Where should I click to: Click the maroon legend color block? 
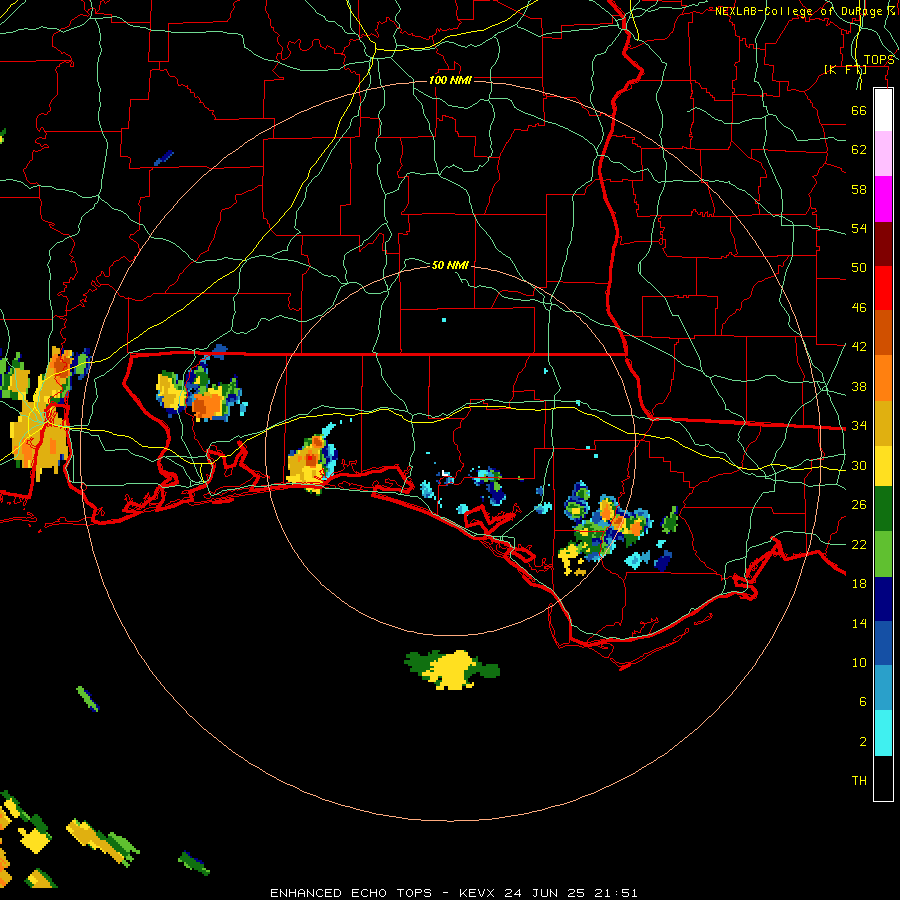883,244
